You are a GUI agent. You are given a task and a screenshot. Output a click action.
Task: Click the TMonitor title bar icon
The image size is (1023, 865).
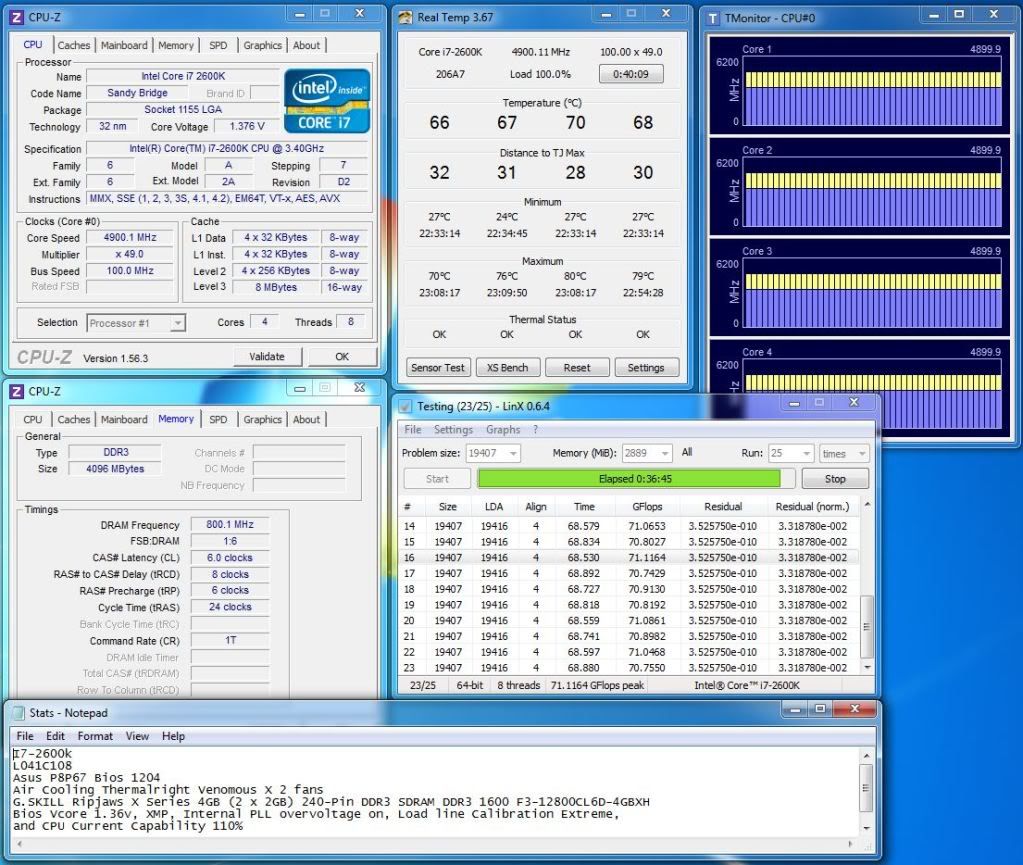point(713,18)
